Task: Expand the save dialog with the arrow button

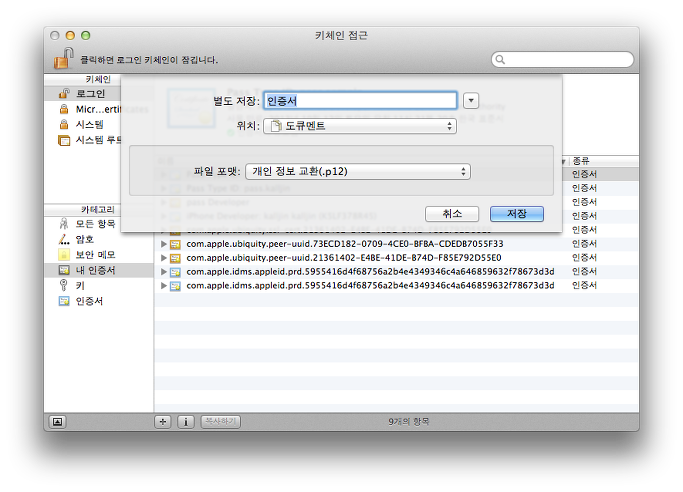Action: coord(471,101)
